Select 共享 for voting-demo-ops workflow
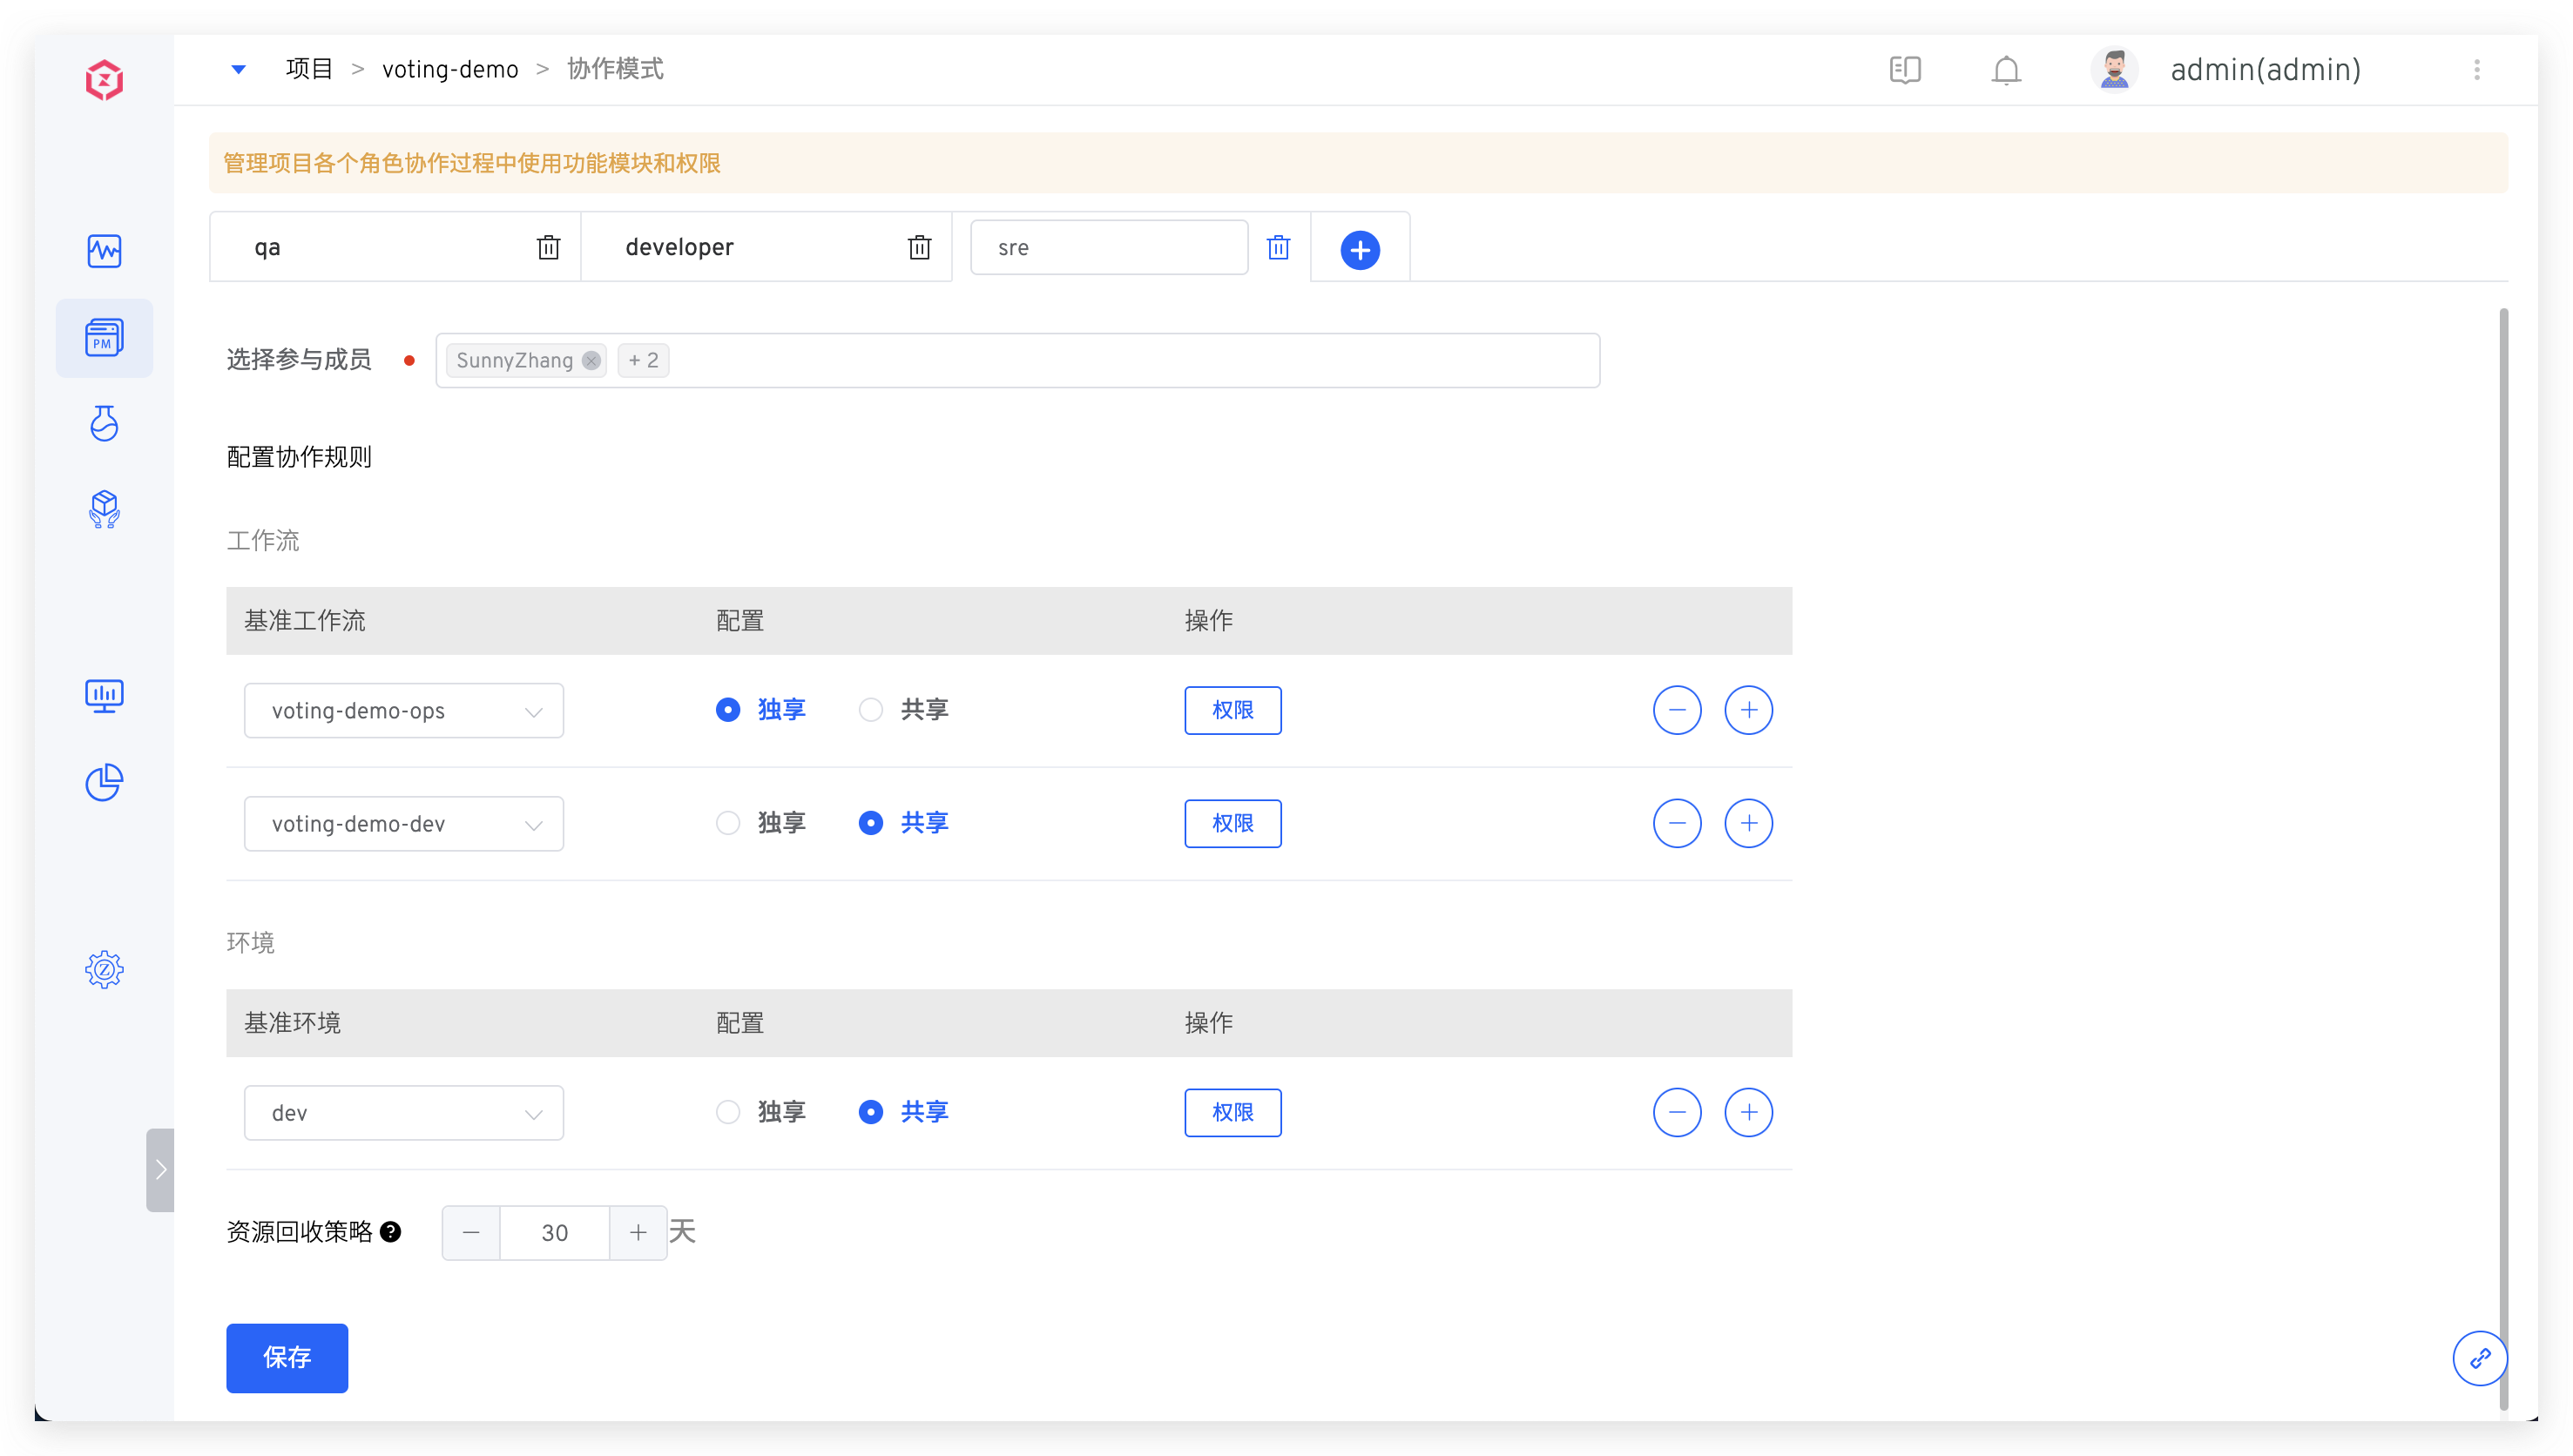Image resolution: width=2573 pixels, height=1456 pixels. (x=871, y=710)
